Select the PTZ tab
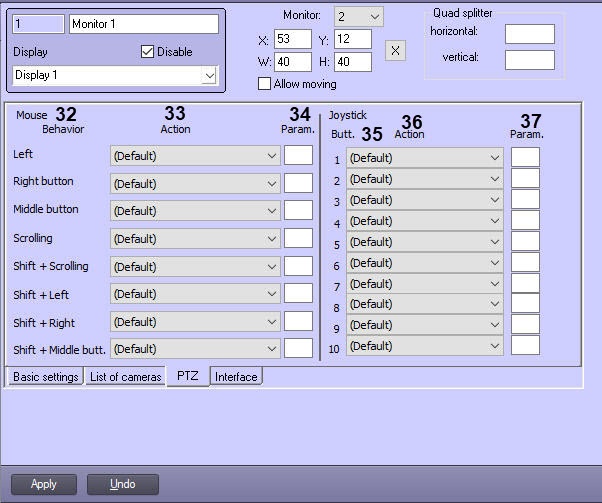The width and height of the screenshot is (602, 503). click(188, 376)
